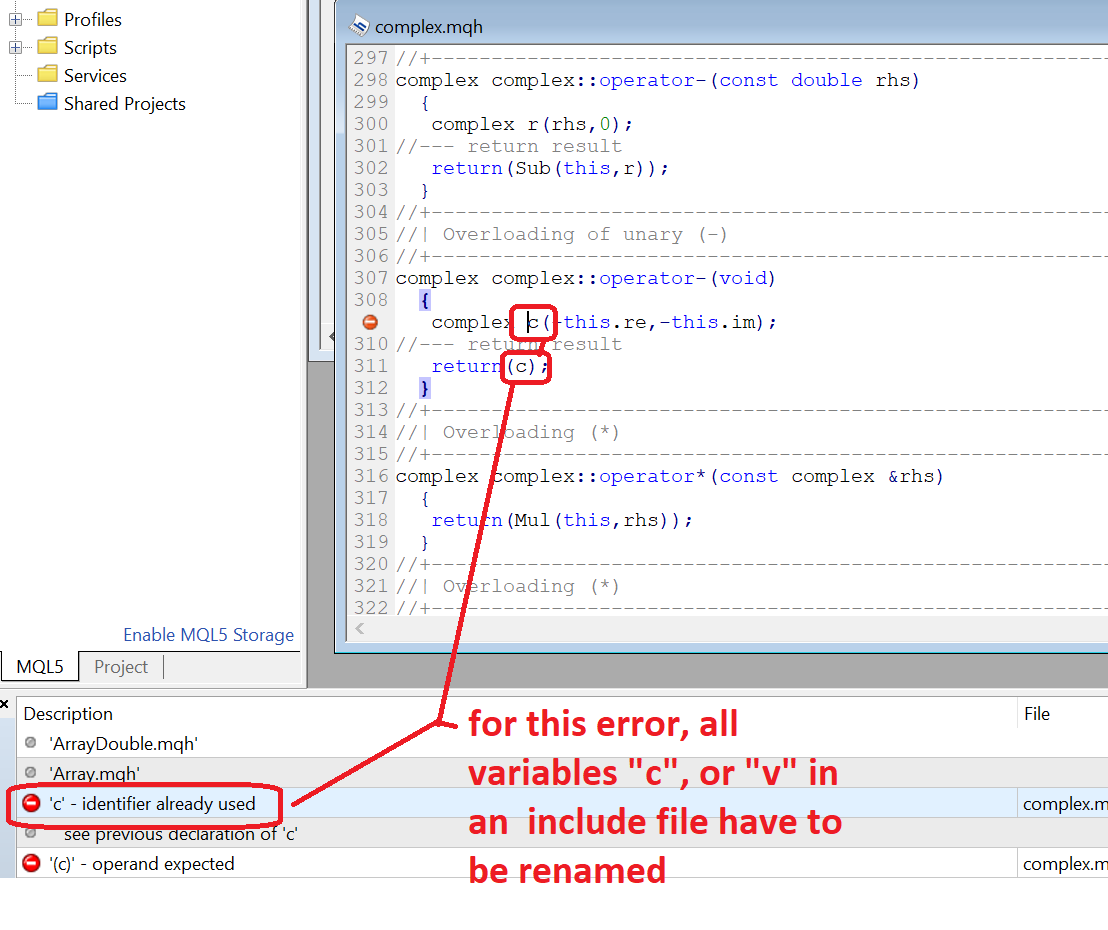
Task: Sort by the File column header
Action: pyautogui.click(x=1037, y=714)
